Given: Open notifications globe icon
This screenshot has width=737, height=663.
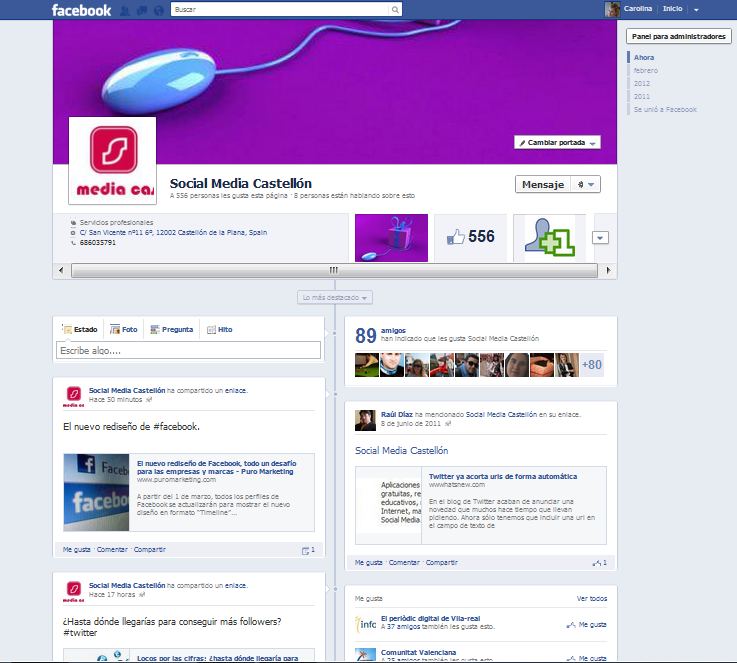Looking at the screenshot, I should pos(159,10).
